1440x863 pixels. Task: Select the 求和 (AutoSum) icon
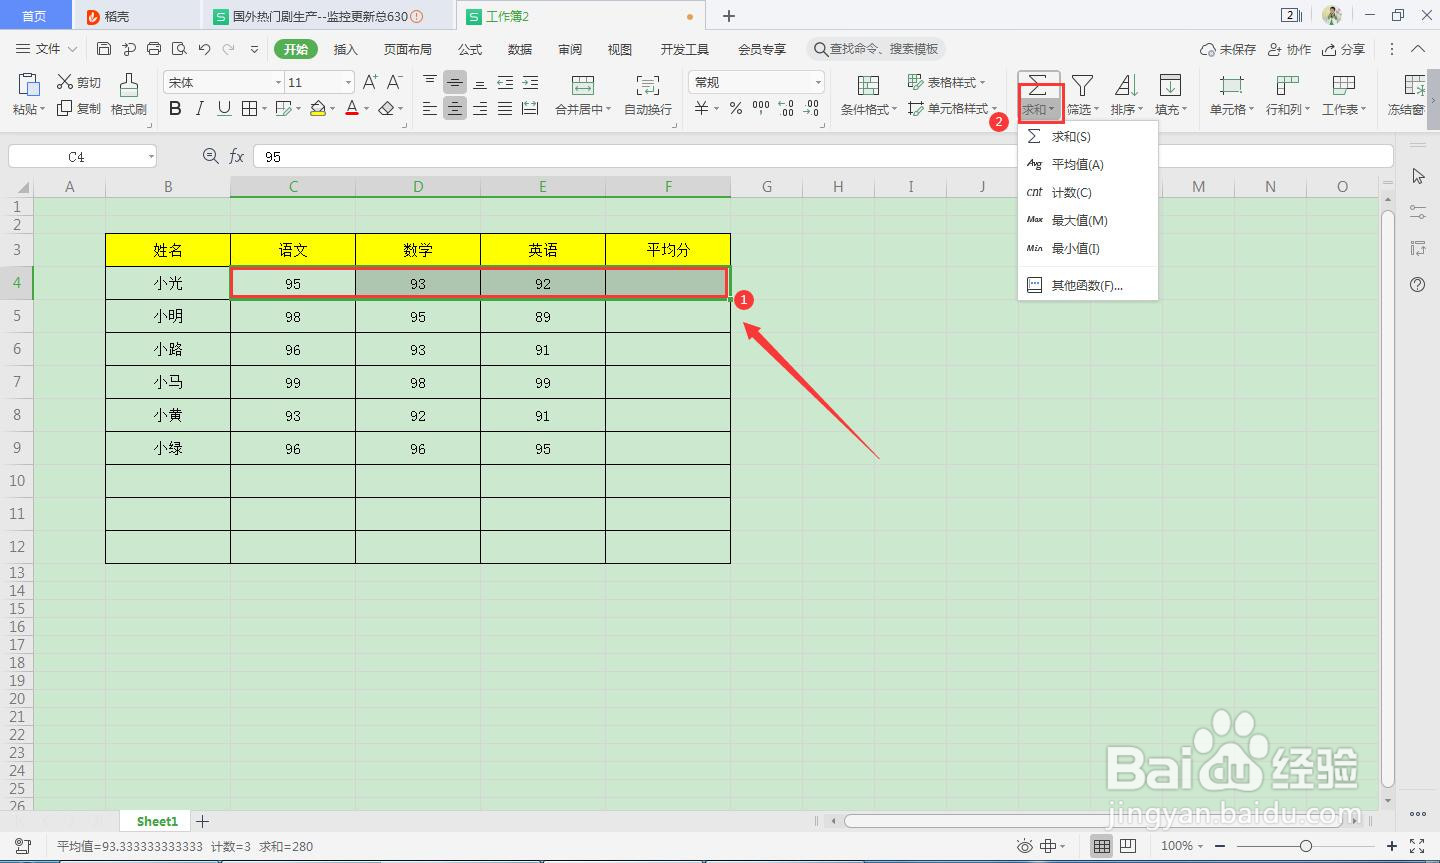(x=1038, y=84)
